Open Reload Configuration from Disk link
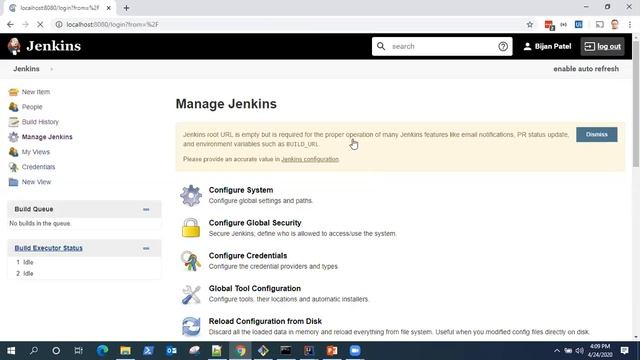Viewport: 640px width, 360px height. pyautogui.click(x=265, y=321)
